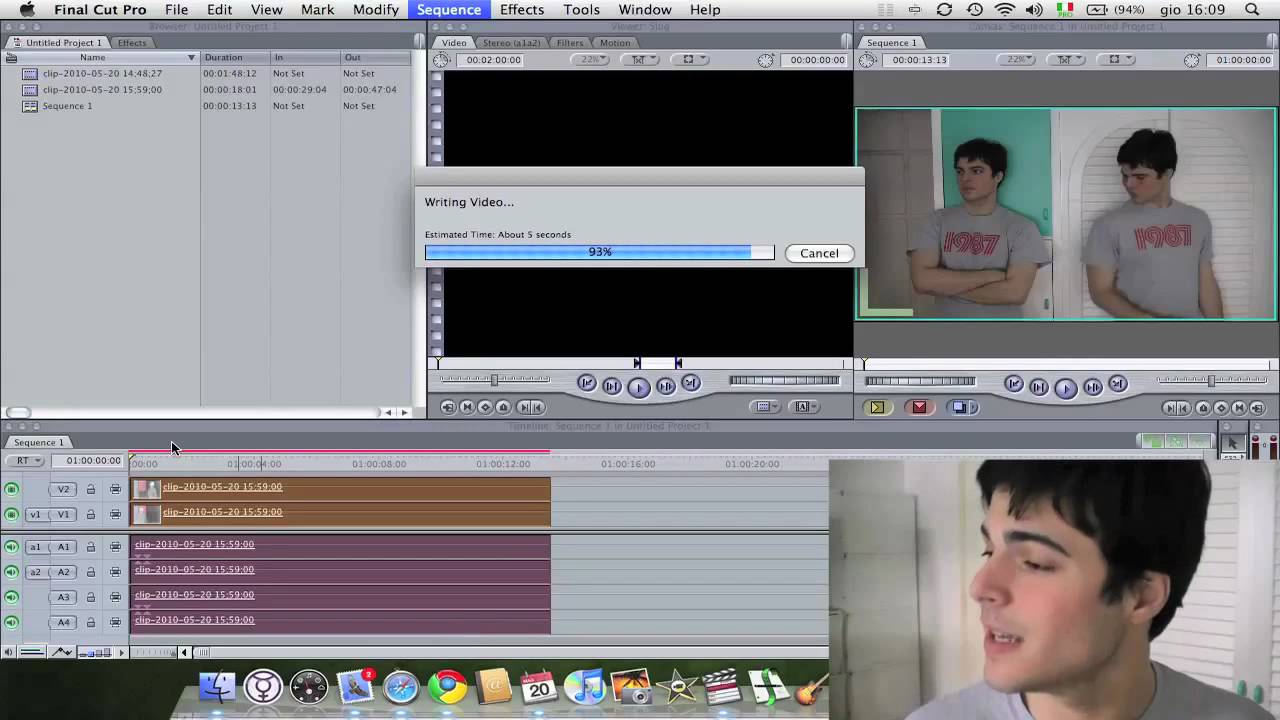Mute the A3 audio track

point(11,597)
